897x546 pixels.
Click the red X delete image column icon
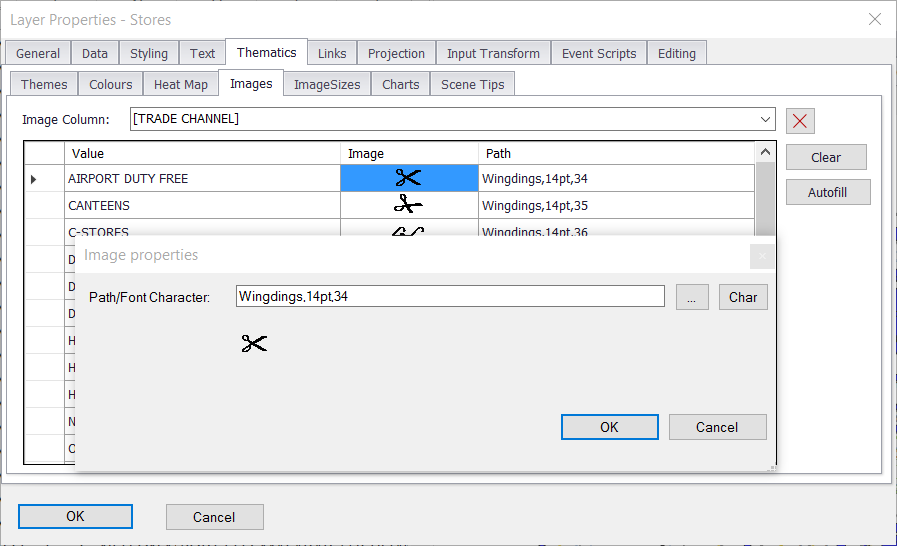pos(800,121)
